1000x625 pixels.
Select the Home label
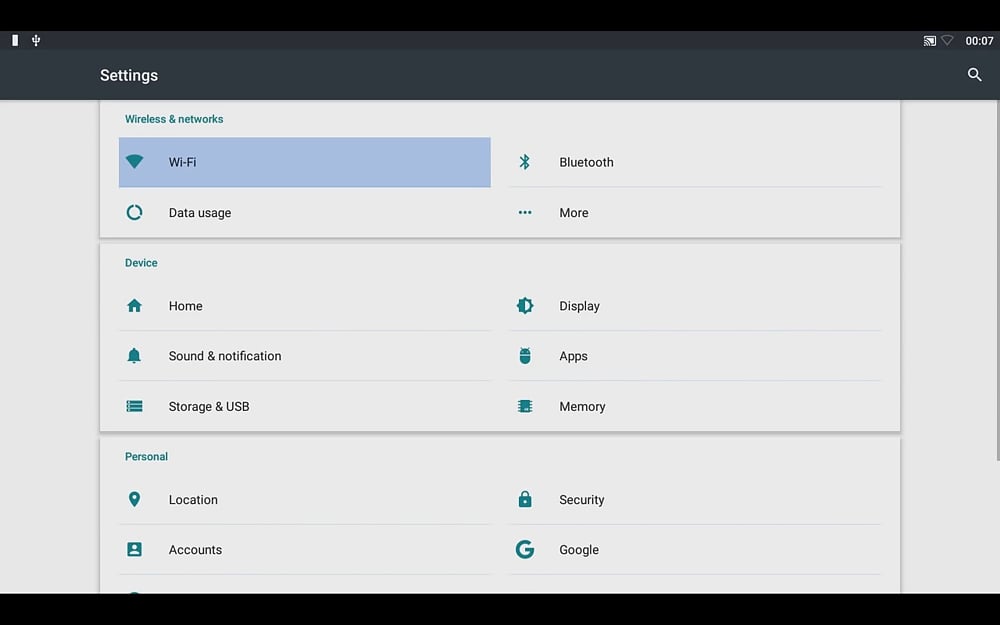point(186,306)
